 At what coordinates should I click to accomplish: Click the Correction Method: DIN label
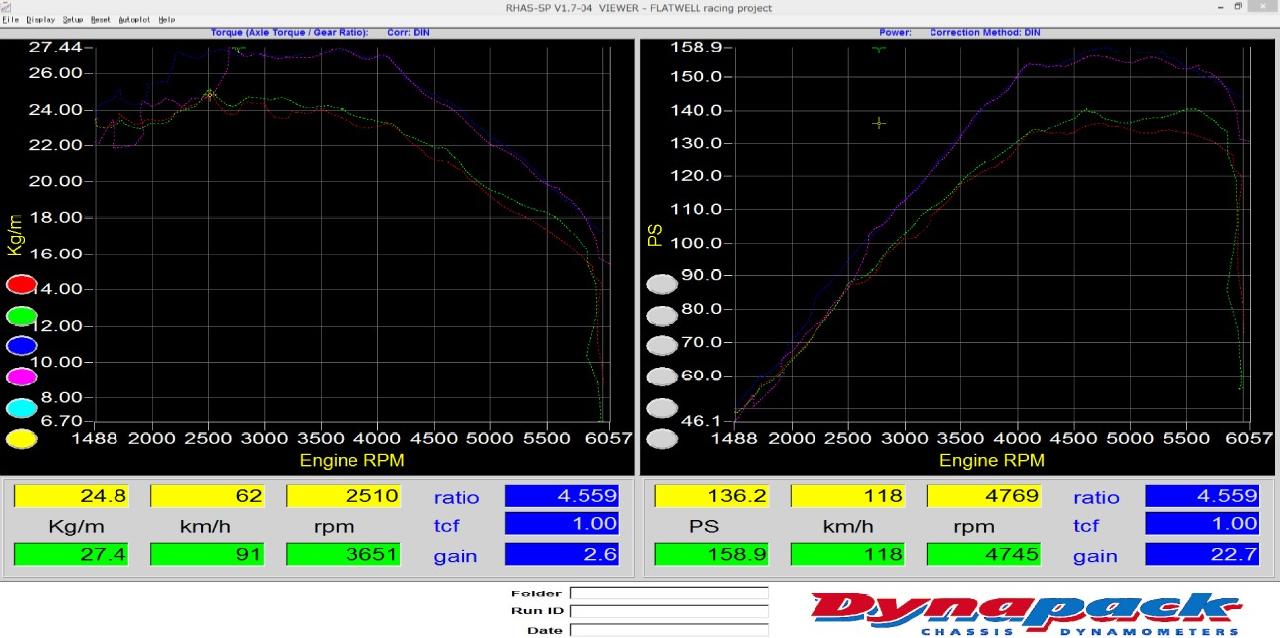(x=985, y=33)
